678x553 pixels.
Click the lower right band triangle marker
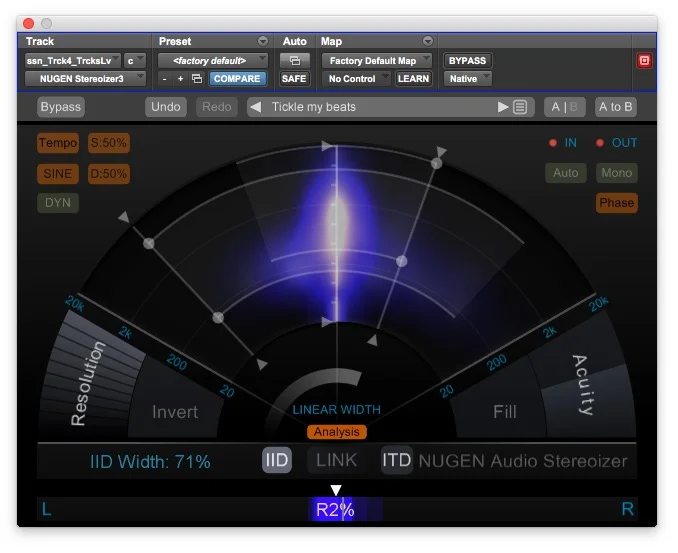tap(372, 341)
